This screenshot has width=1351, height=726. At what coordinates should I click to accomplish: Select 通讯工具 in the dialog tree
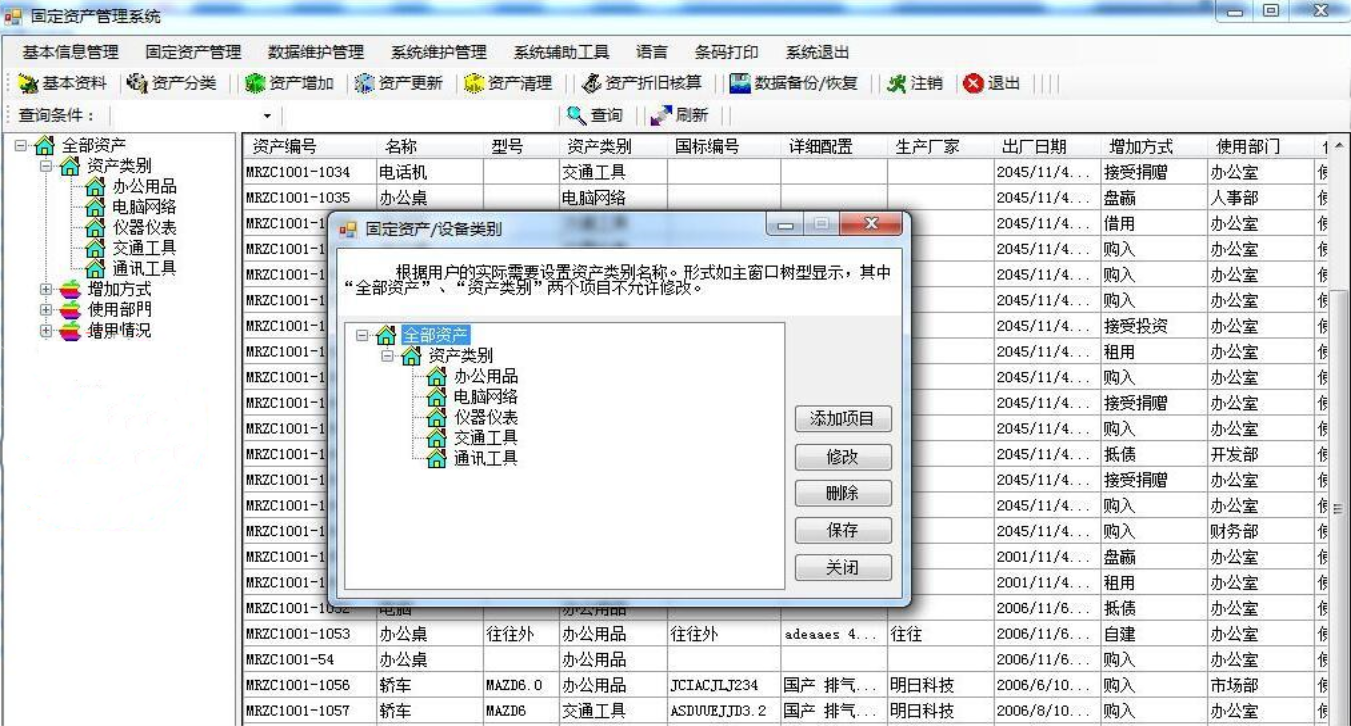pos(485,459)
